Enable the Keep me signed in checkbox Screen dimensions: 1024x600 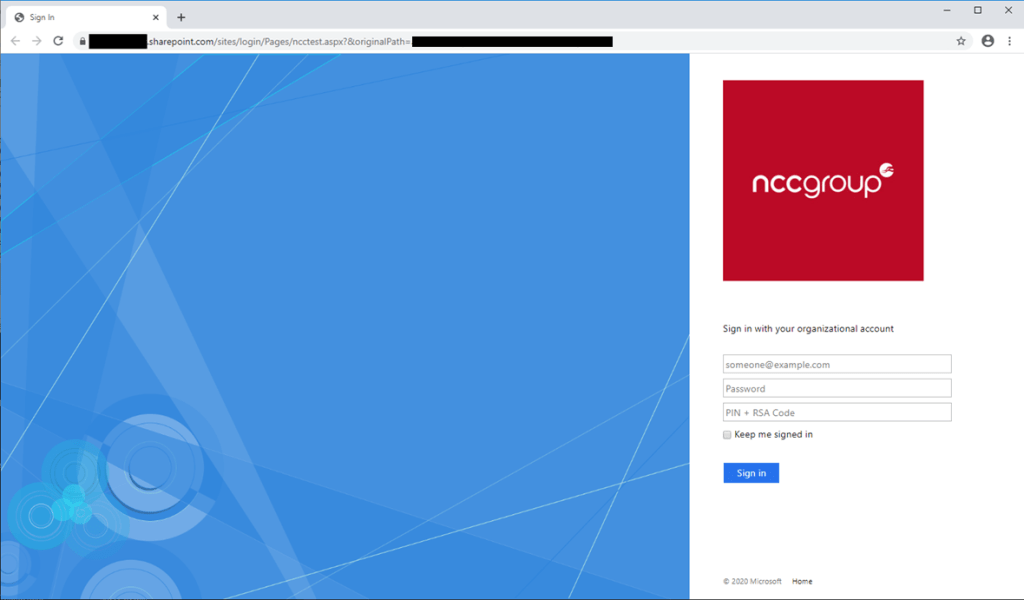pyautogui.click(x=728, y=435)
